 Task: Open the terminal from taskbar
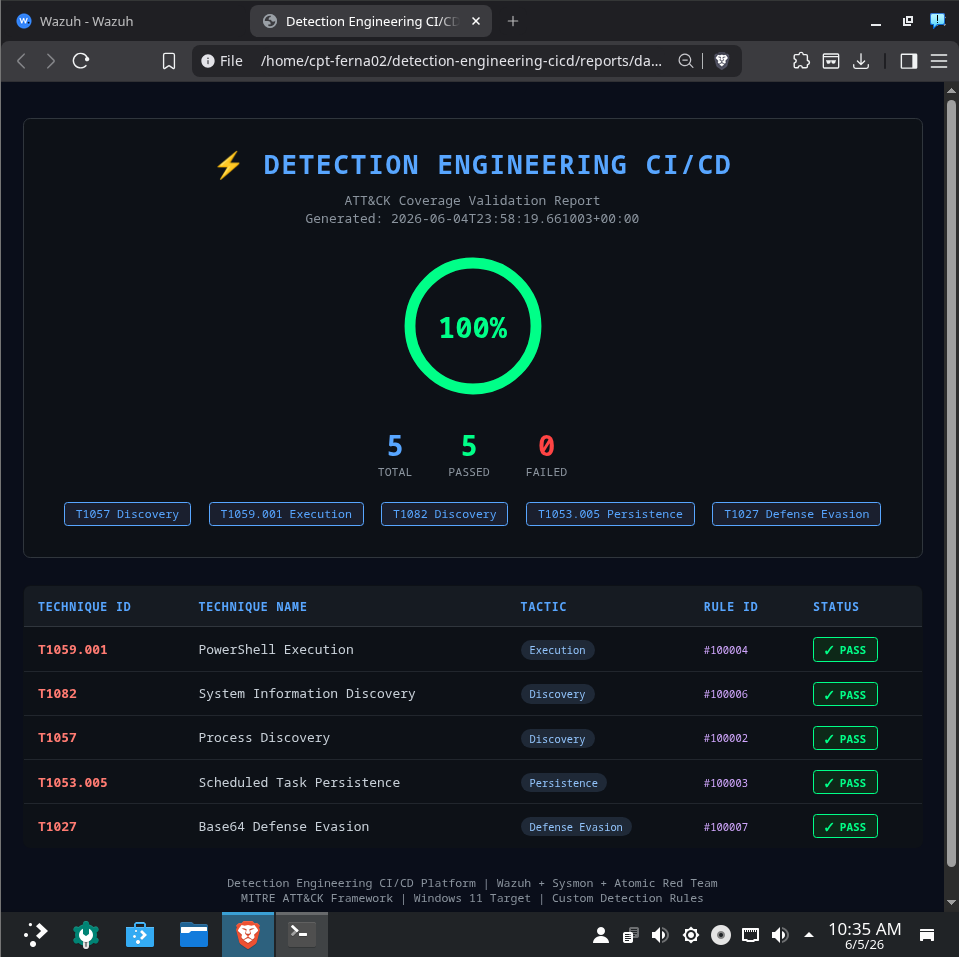click(x=302, y=934)
